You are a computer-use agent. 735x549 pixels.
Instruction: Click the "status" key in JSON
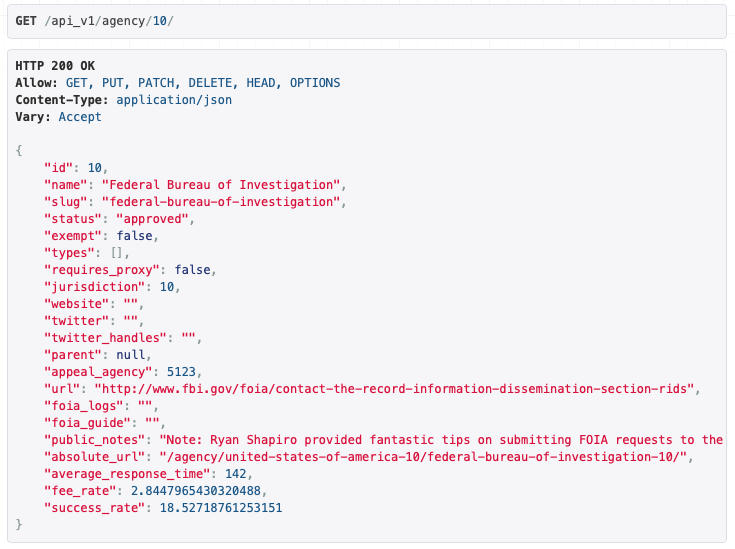(73, 219)
